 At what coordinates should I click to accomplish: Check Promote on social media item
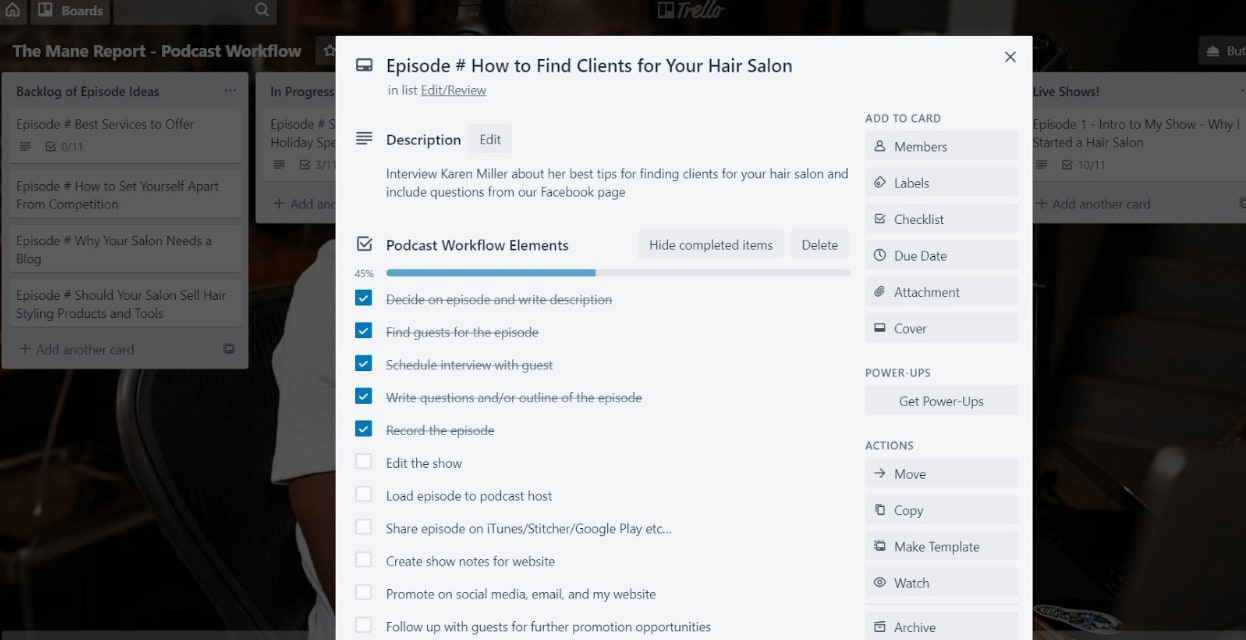[x=364, y=593]
